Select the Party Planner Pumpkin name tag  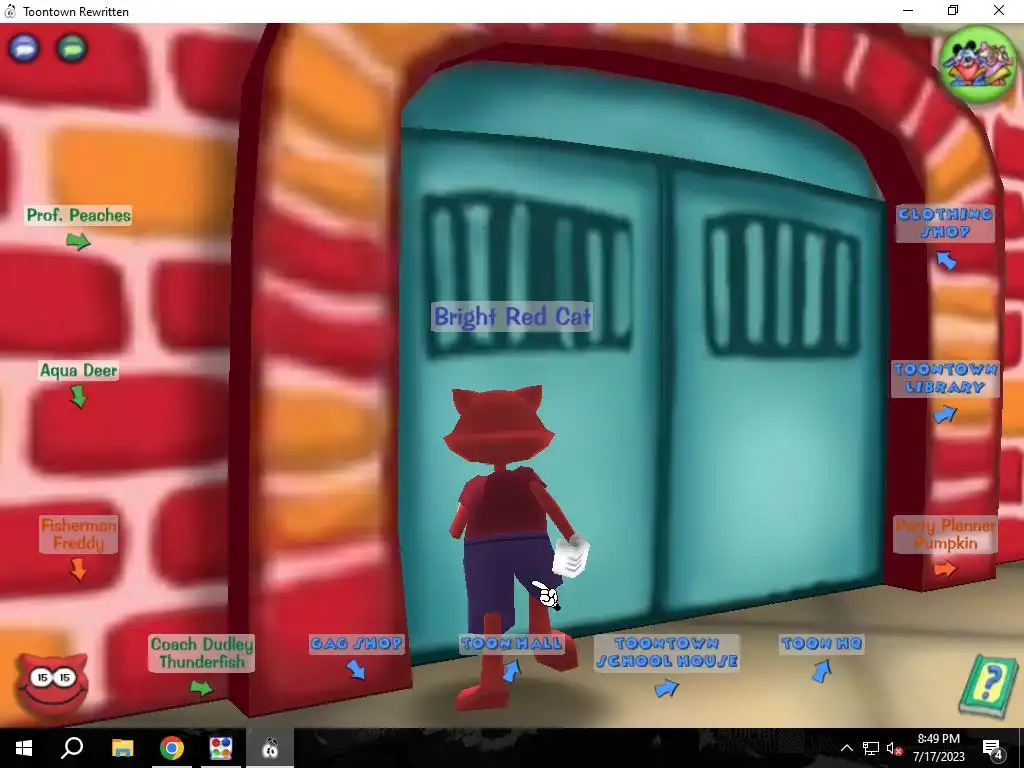pyautogui.click(x=945, y=534)
